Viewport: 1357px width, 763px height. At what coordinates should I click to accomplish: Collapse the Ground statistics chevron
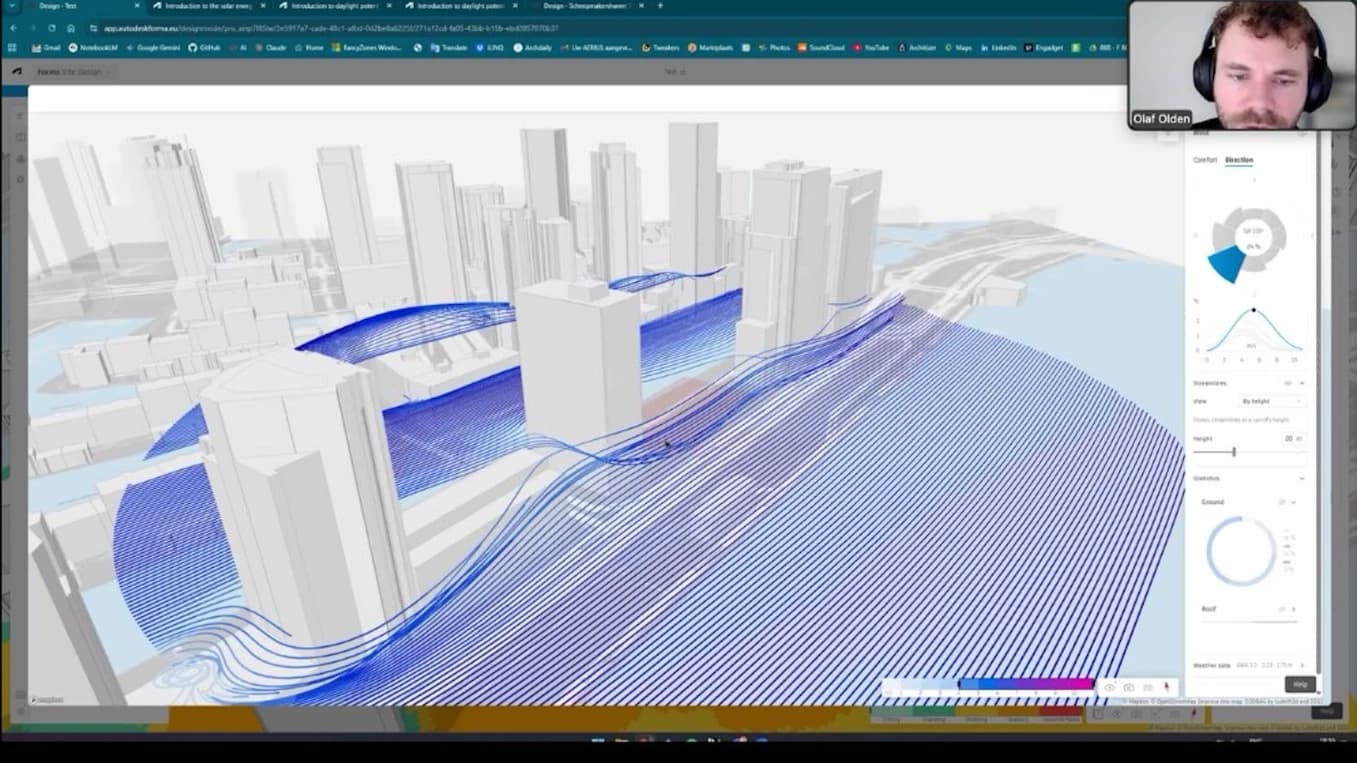(x=1294, y=502)
